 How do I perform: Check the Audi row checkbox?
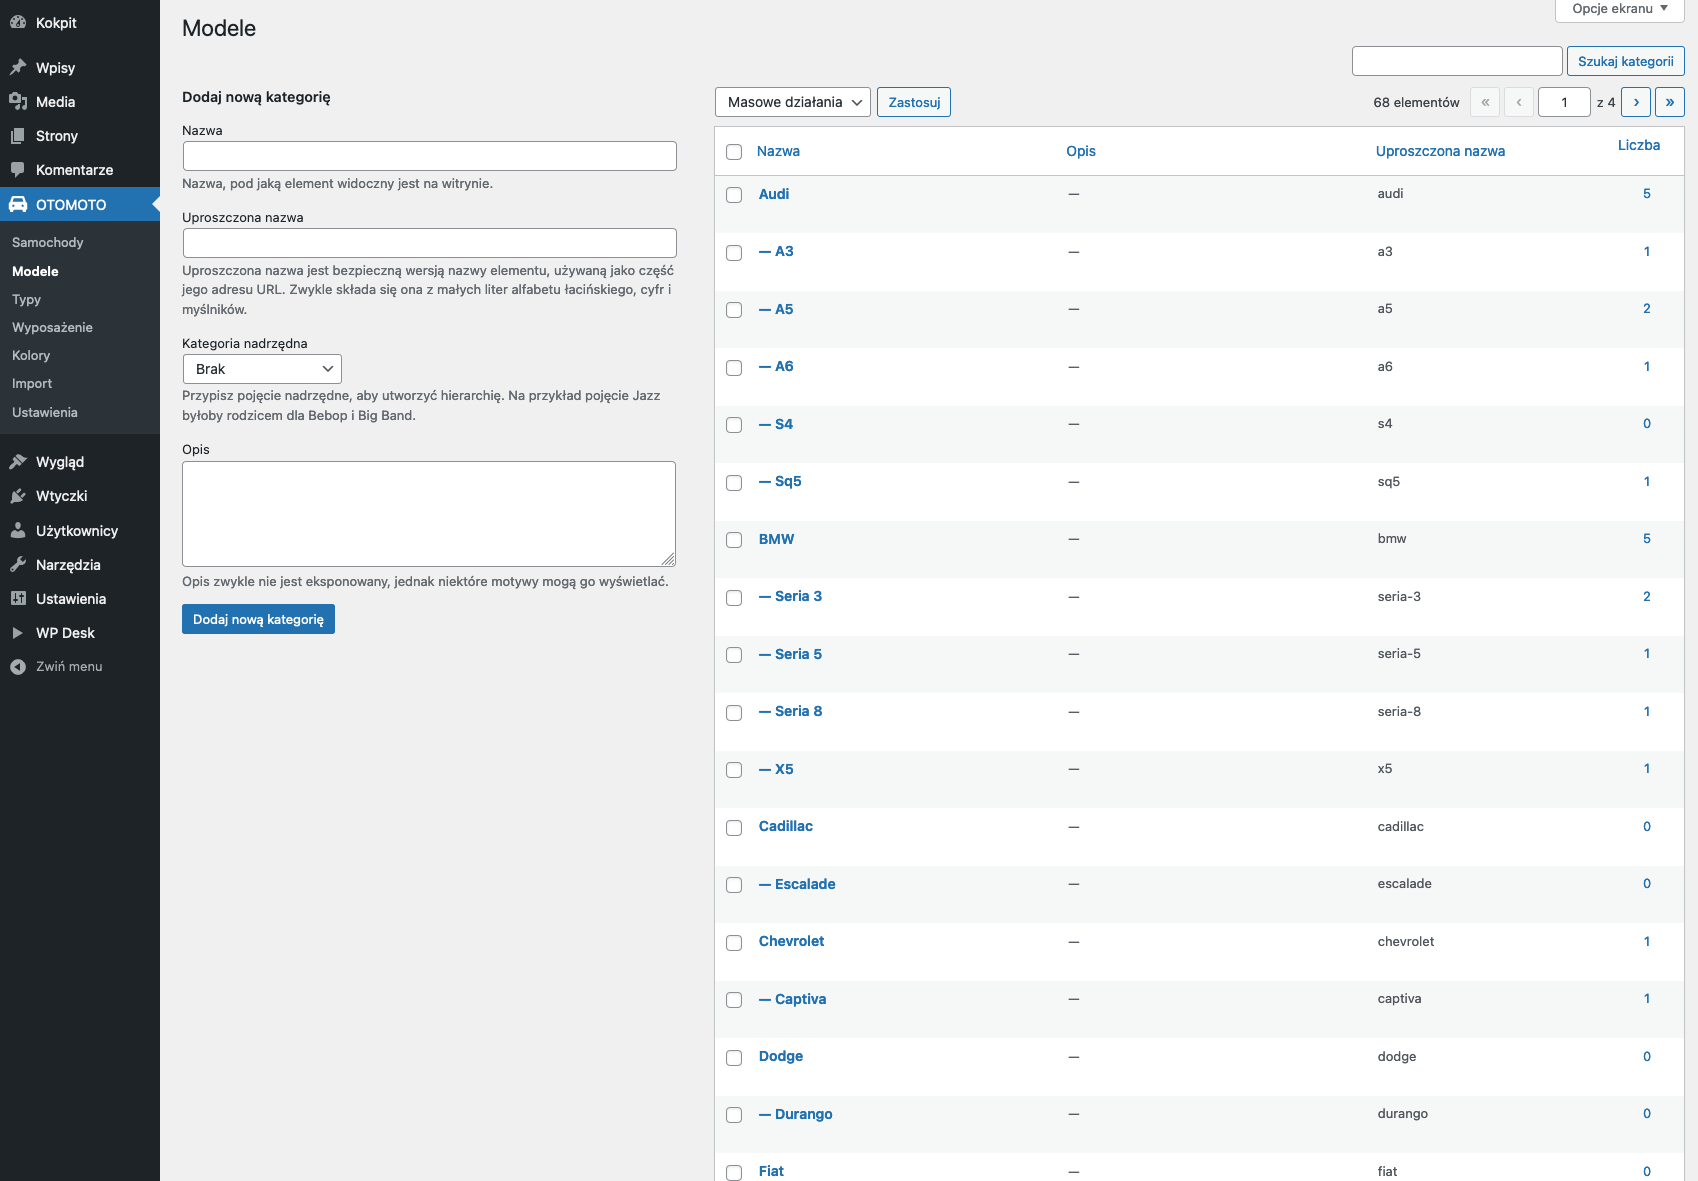(734, 195)
